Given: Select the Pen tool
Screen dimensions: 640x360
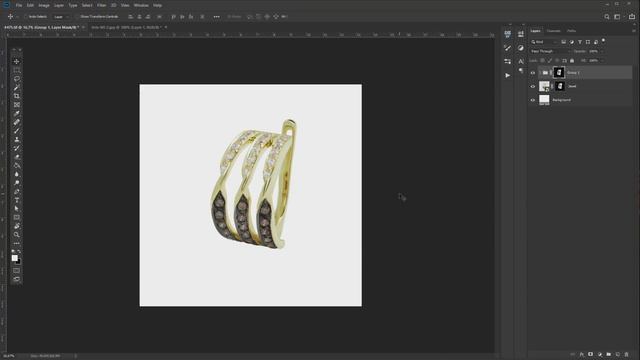Looking at the screenshot, I should 16,191.
